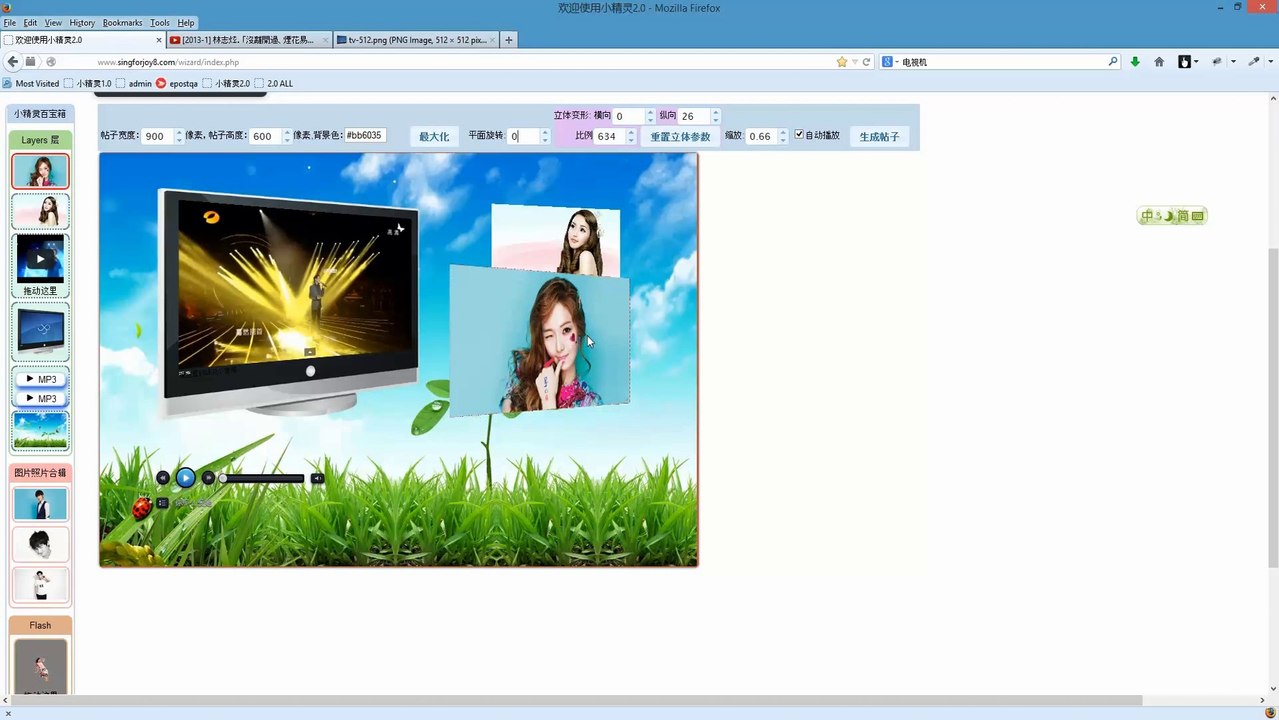Open the epostqa bookmark

[x=177, y=83]
